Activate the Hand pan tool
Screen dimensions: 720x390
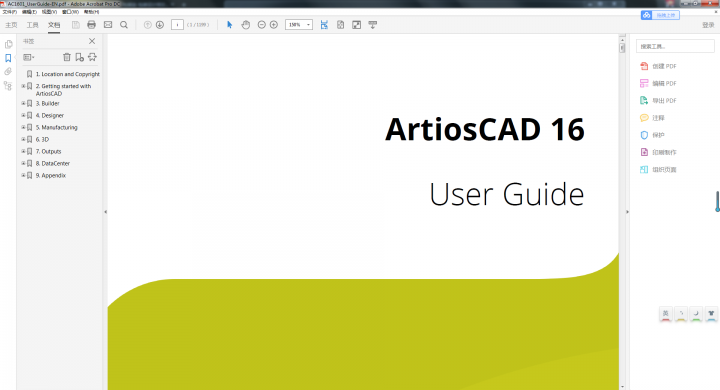[x=246, y=25]
